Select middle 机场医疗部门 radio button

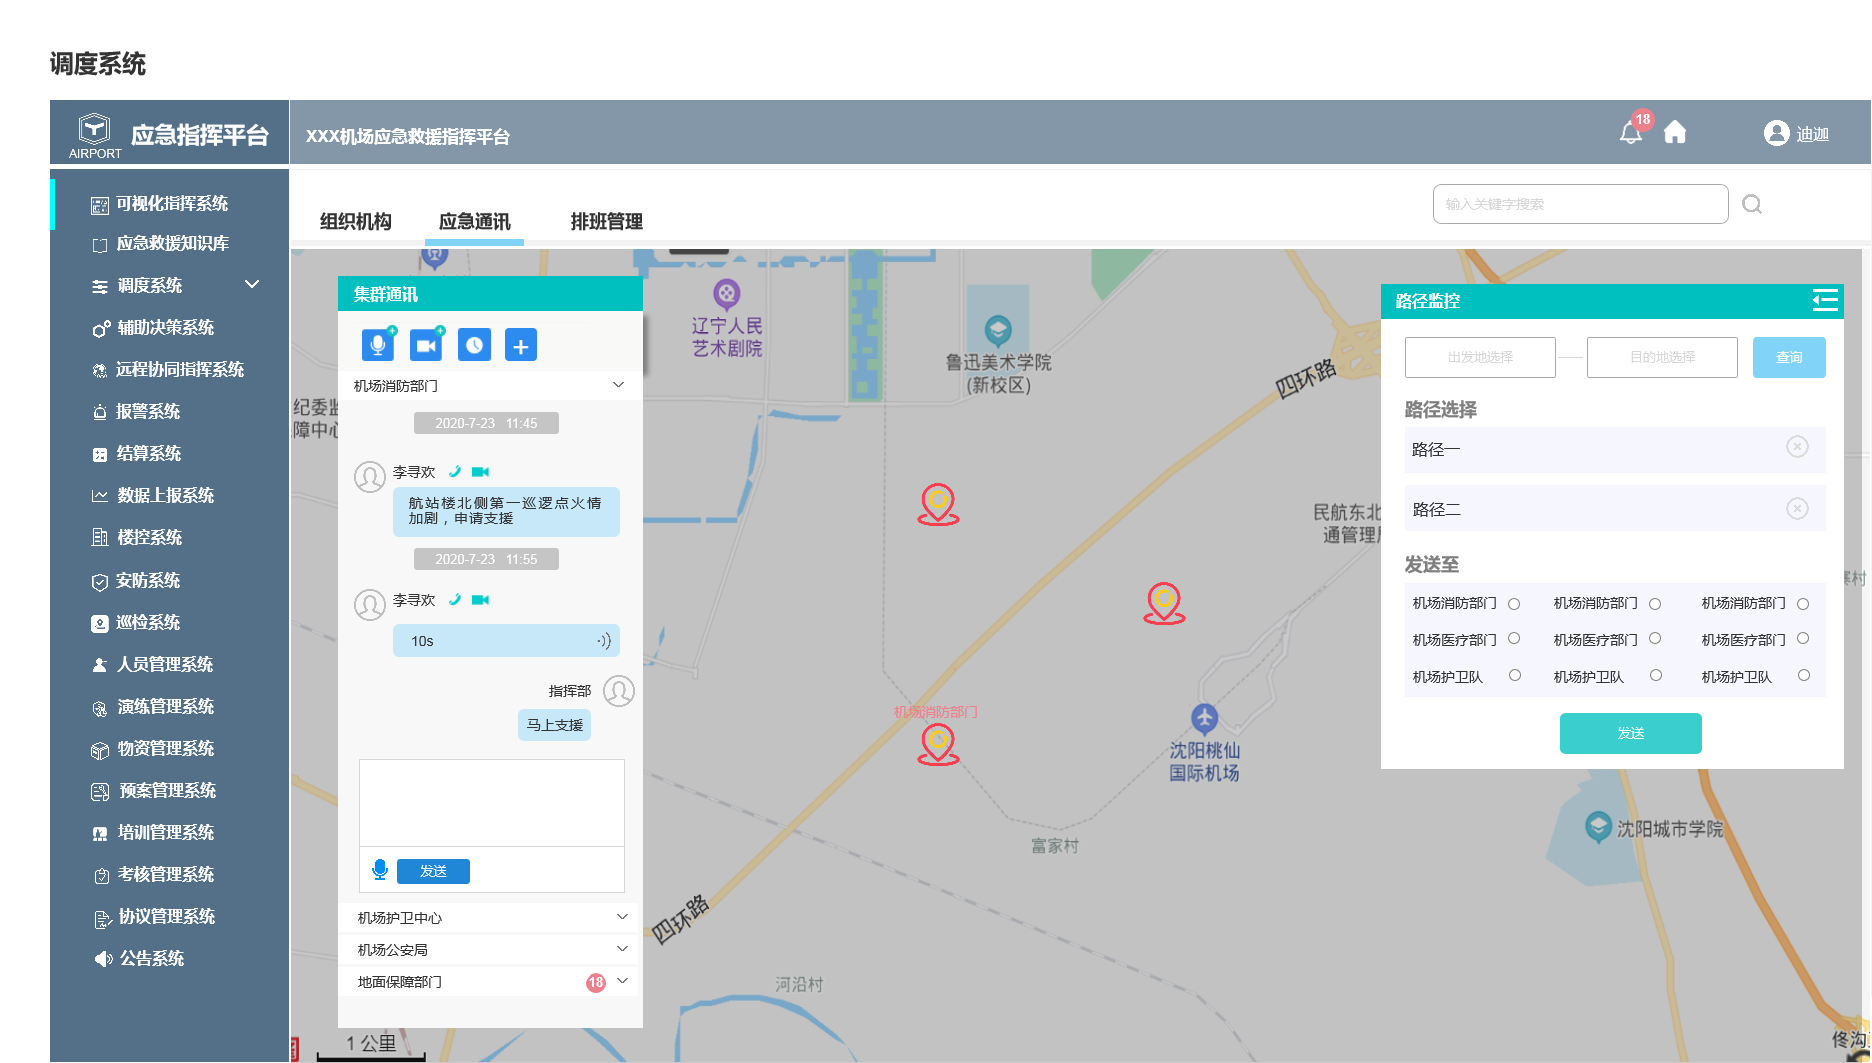click(x=1655, y=638)
